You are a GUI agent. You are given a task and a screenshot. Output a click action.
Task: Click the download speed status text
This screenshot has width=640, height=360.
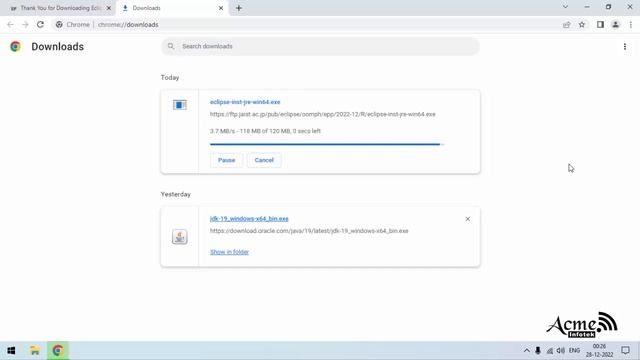coord(265,131)
